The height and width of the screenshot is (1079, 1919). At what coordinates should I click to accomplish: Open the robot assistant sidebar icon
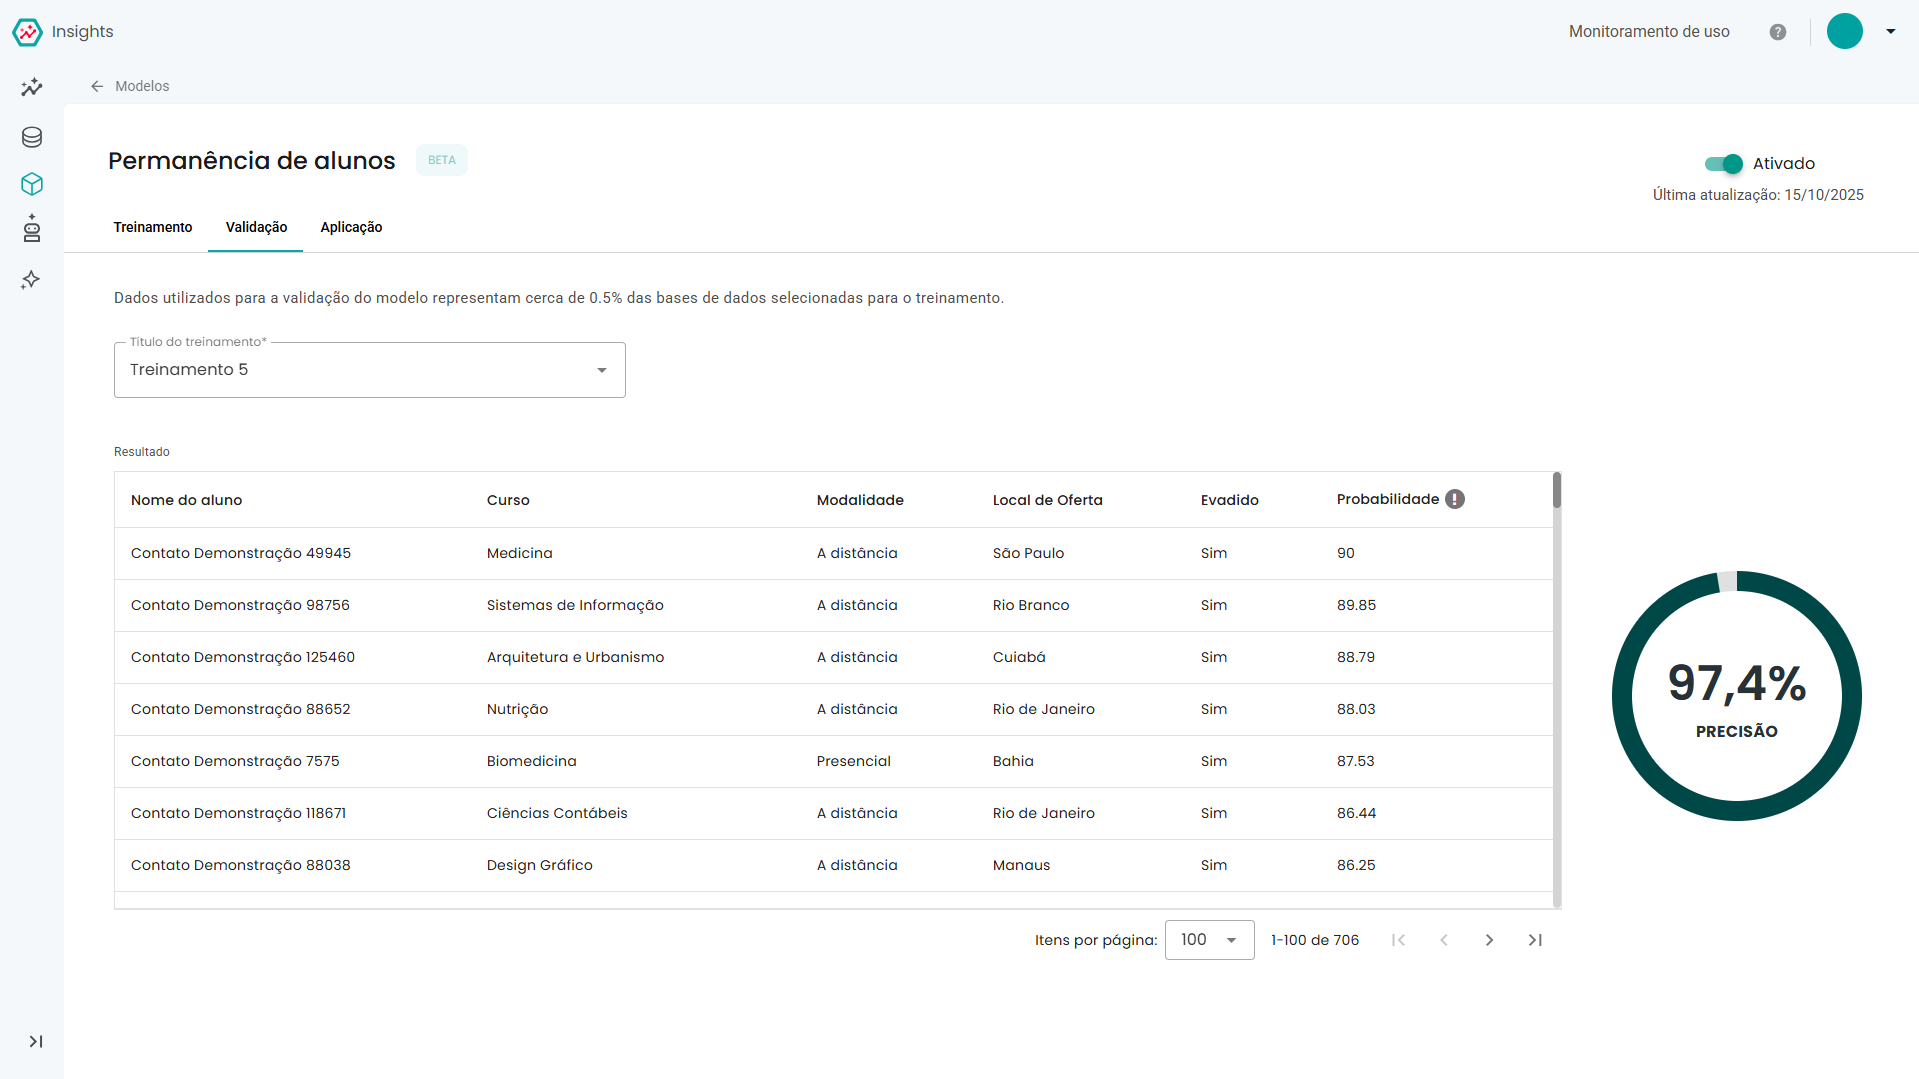point(32,228)
